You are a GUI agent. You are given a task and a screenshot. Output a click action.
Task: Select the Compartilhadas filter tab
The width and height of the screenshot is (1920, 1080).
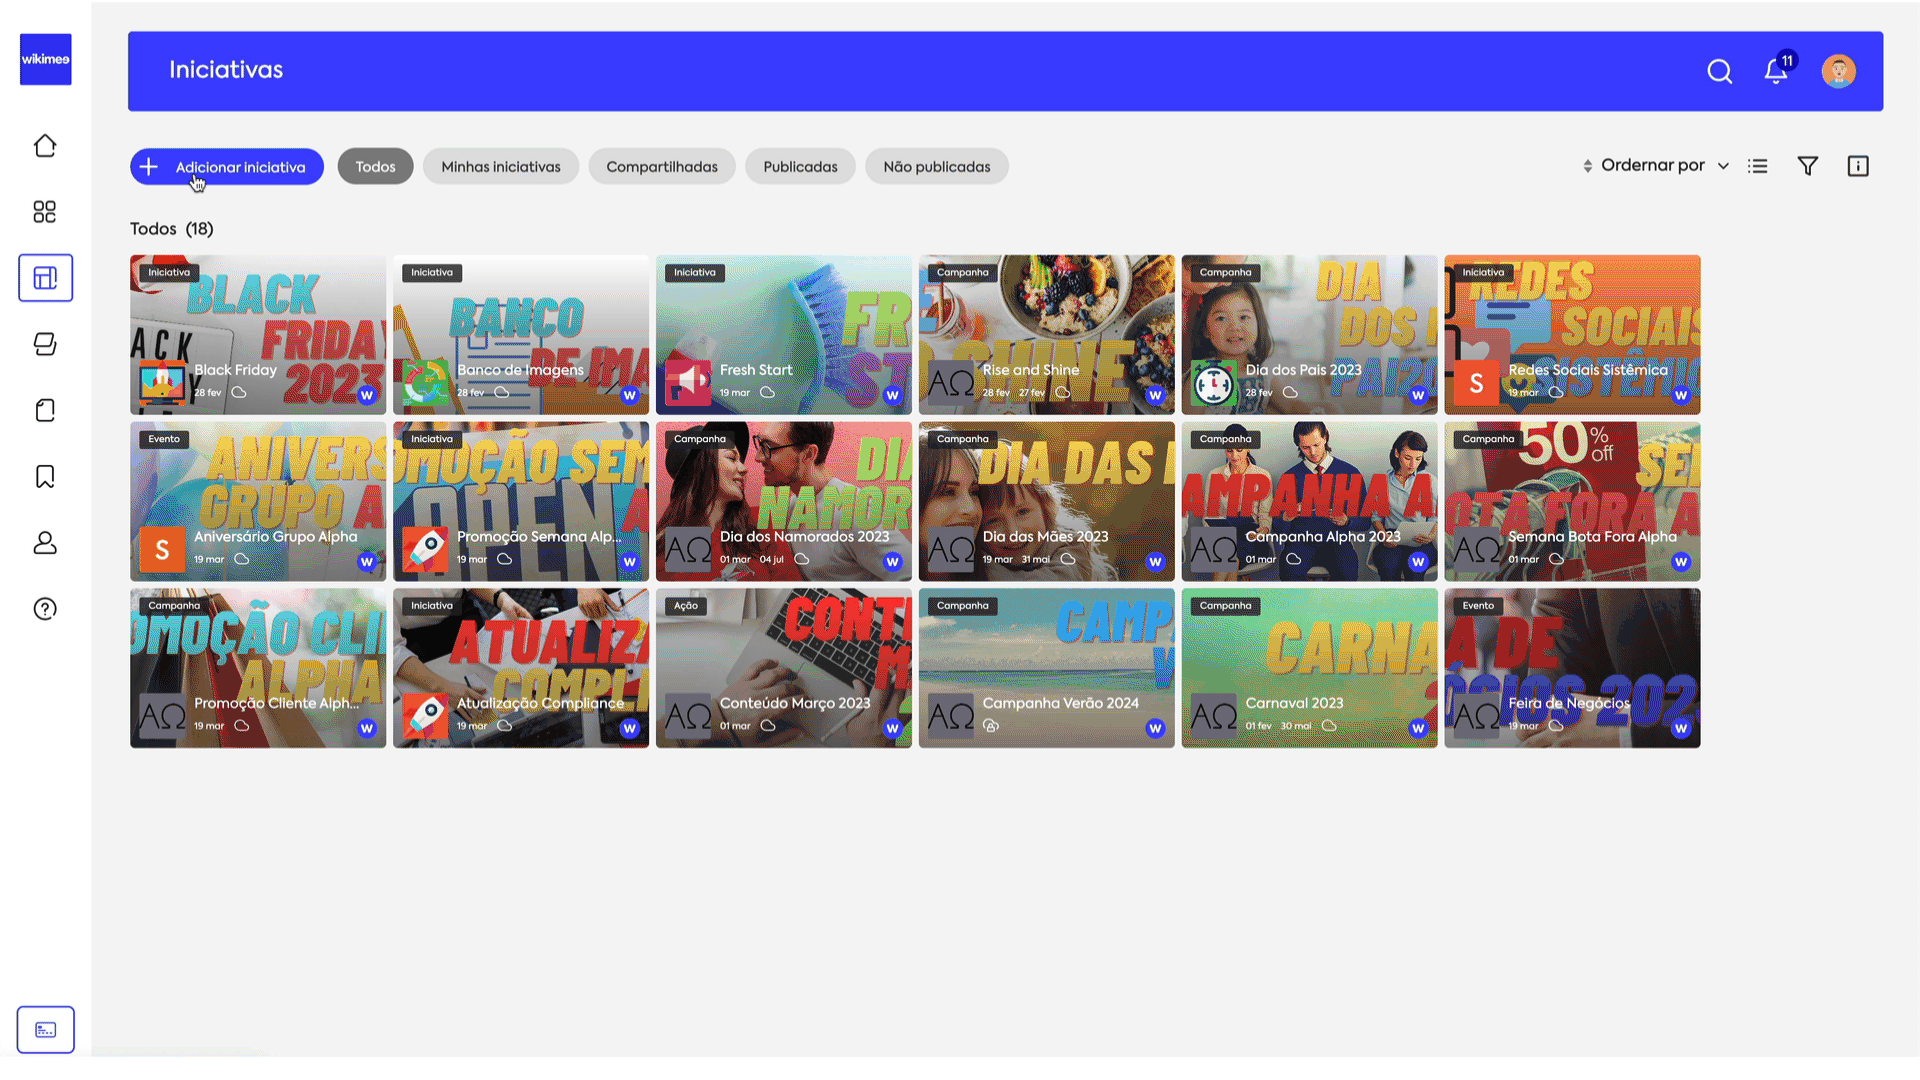[x=661, y=167]
